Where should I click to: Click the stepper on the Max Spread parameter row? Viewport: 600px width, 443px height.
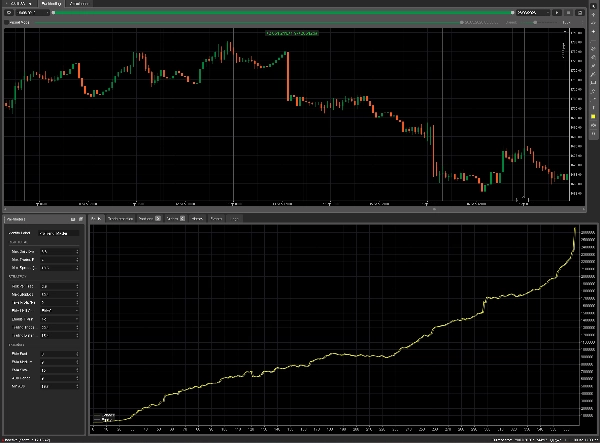click(x=77, y=268)
